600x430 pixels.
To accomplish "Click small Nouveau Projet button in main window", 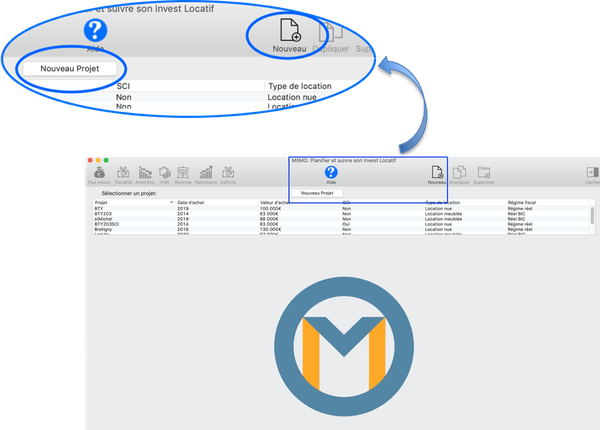I will click(317, 193).
